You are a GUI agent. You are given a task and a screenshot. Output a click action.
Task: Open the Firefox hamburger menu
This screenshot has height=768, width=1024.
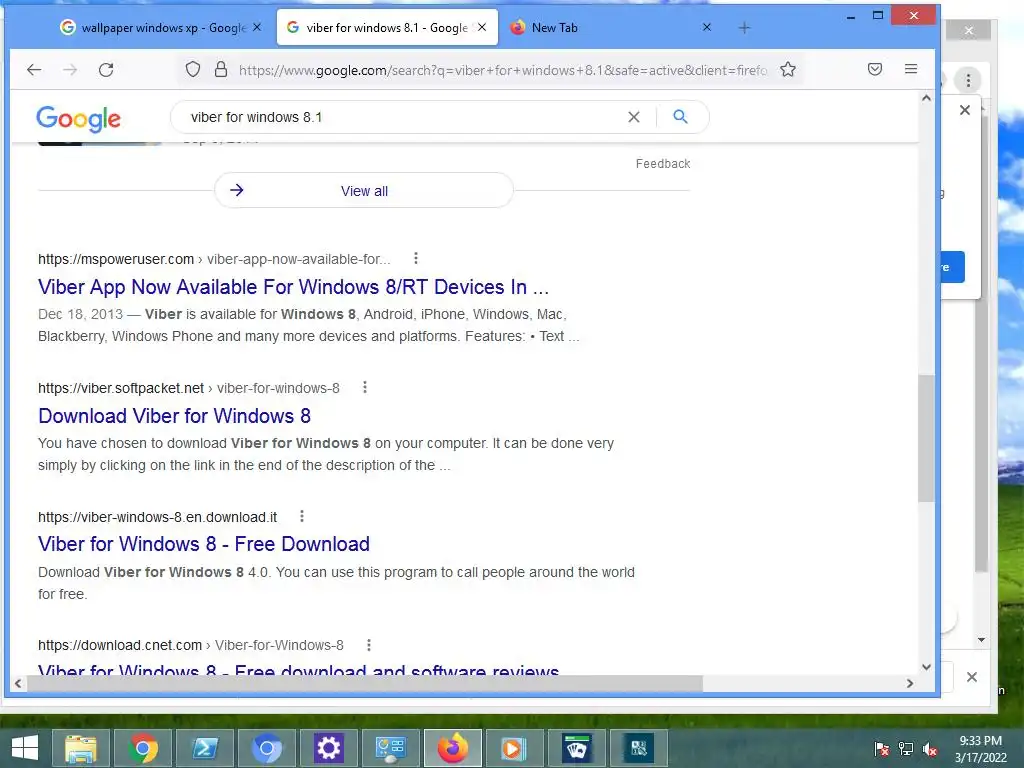[x=911, y=69]
